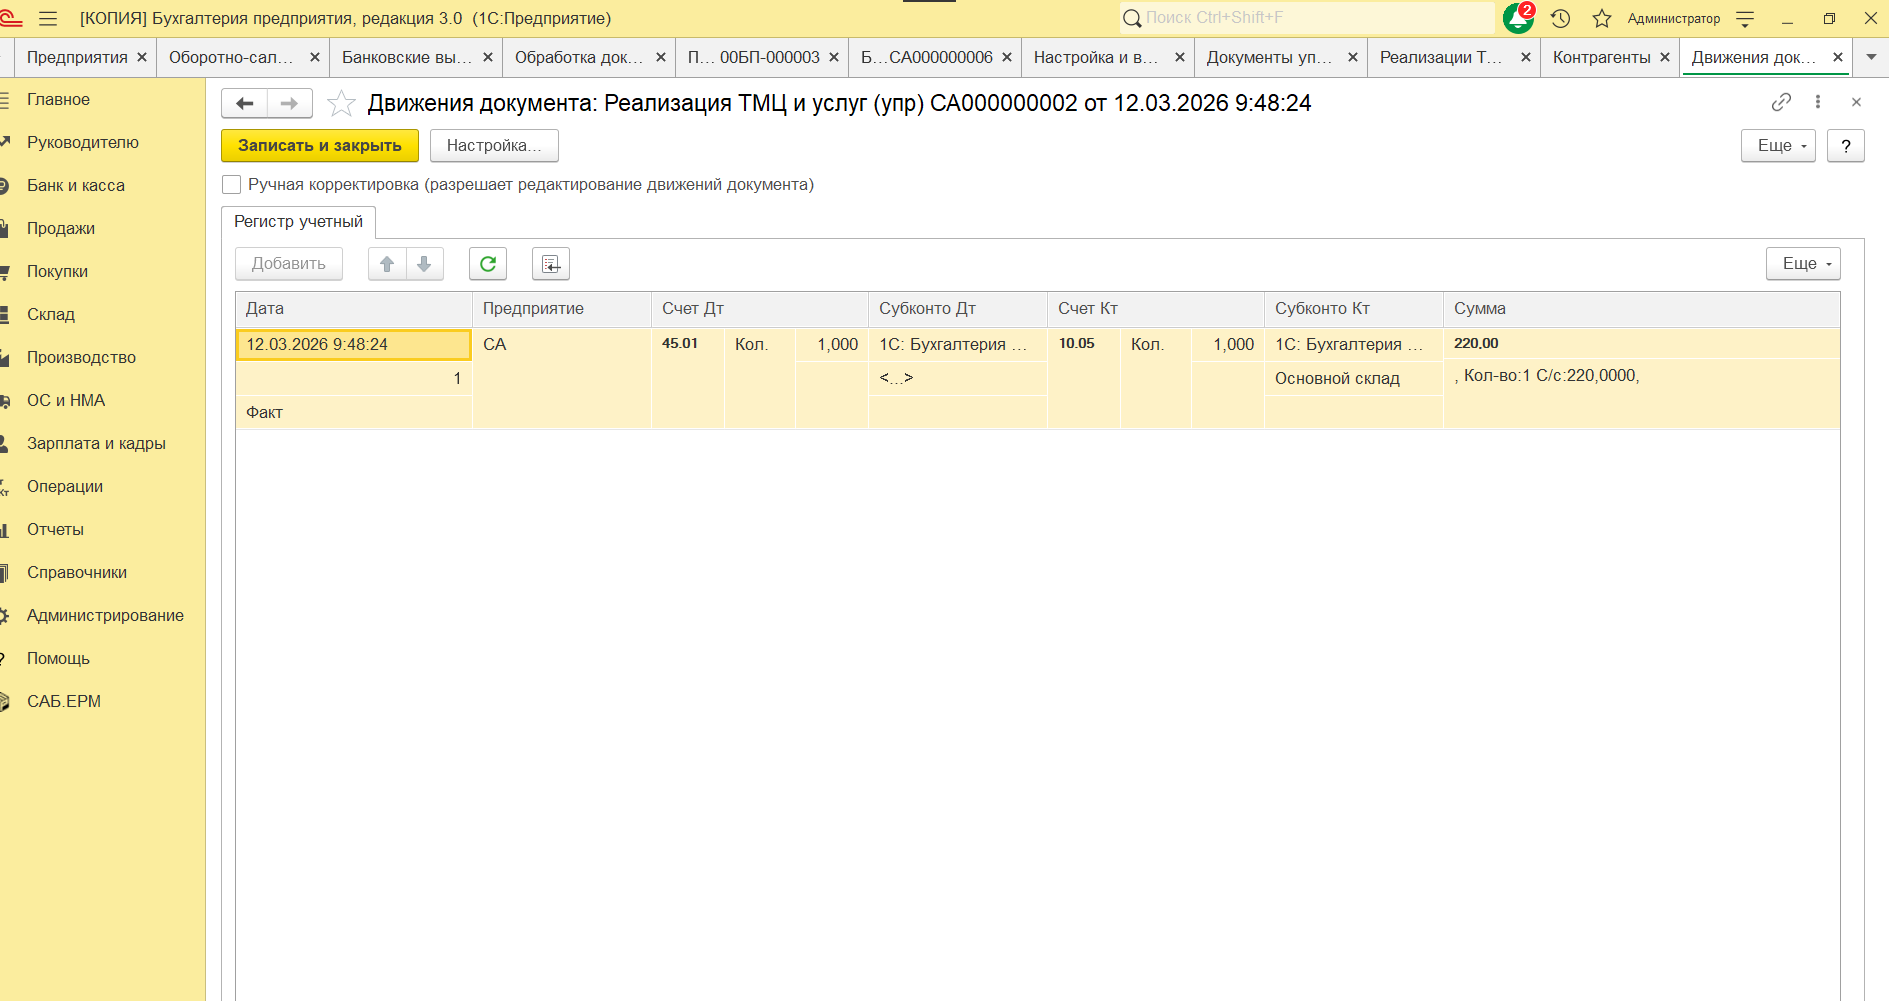This screenshot has width=1889, height=1001.
Task: Open help question mark button
Action: [1846, 146]
